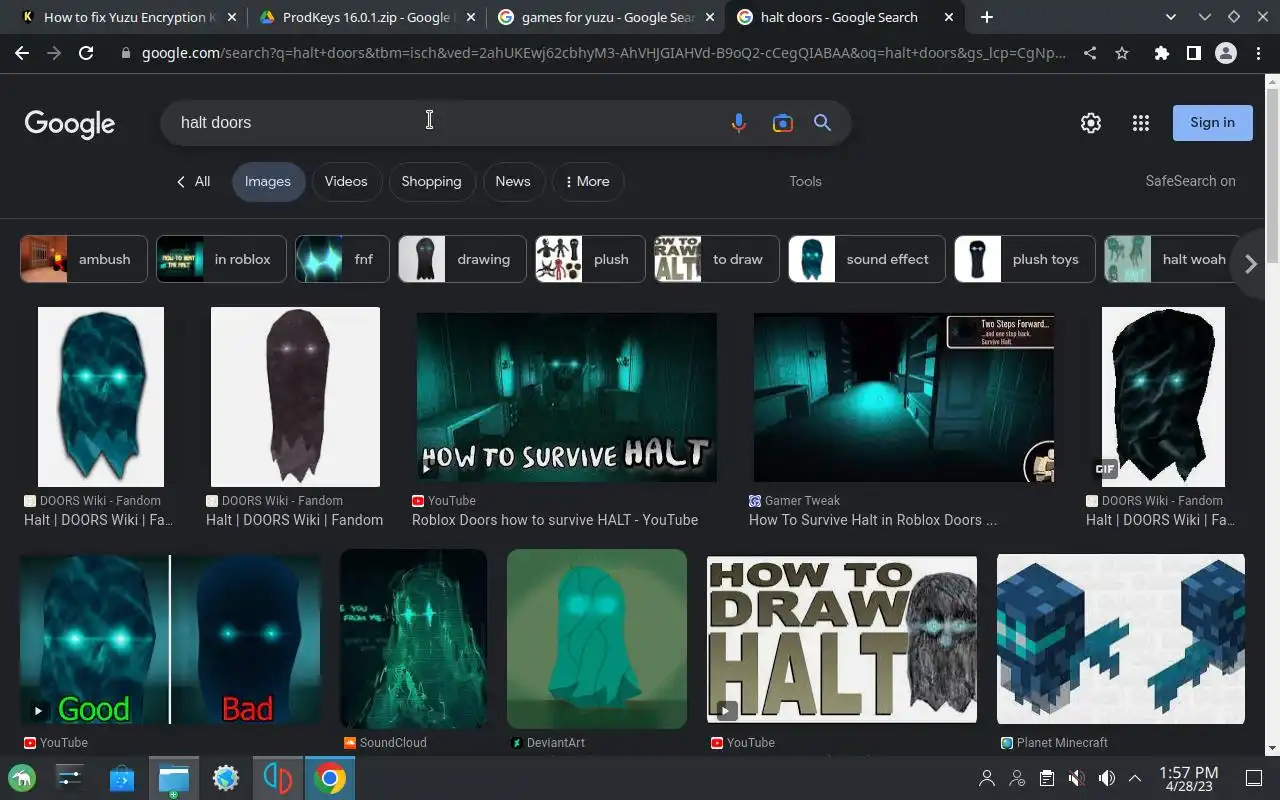Expand the hidden system tray icons
Viewport: 1280px width, 800px height.
pyautogui.click(x=1135, y=778)
